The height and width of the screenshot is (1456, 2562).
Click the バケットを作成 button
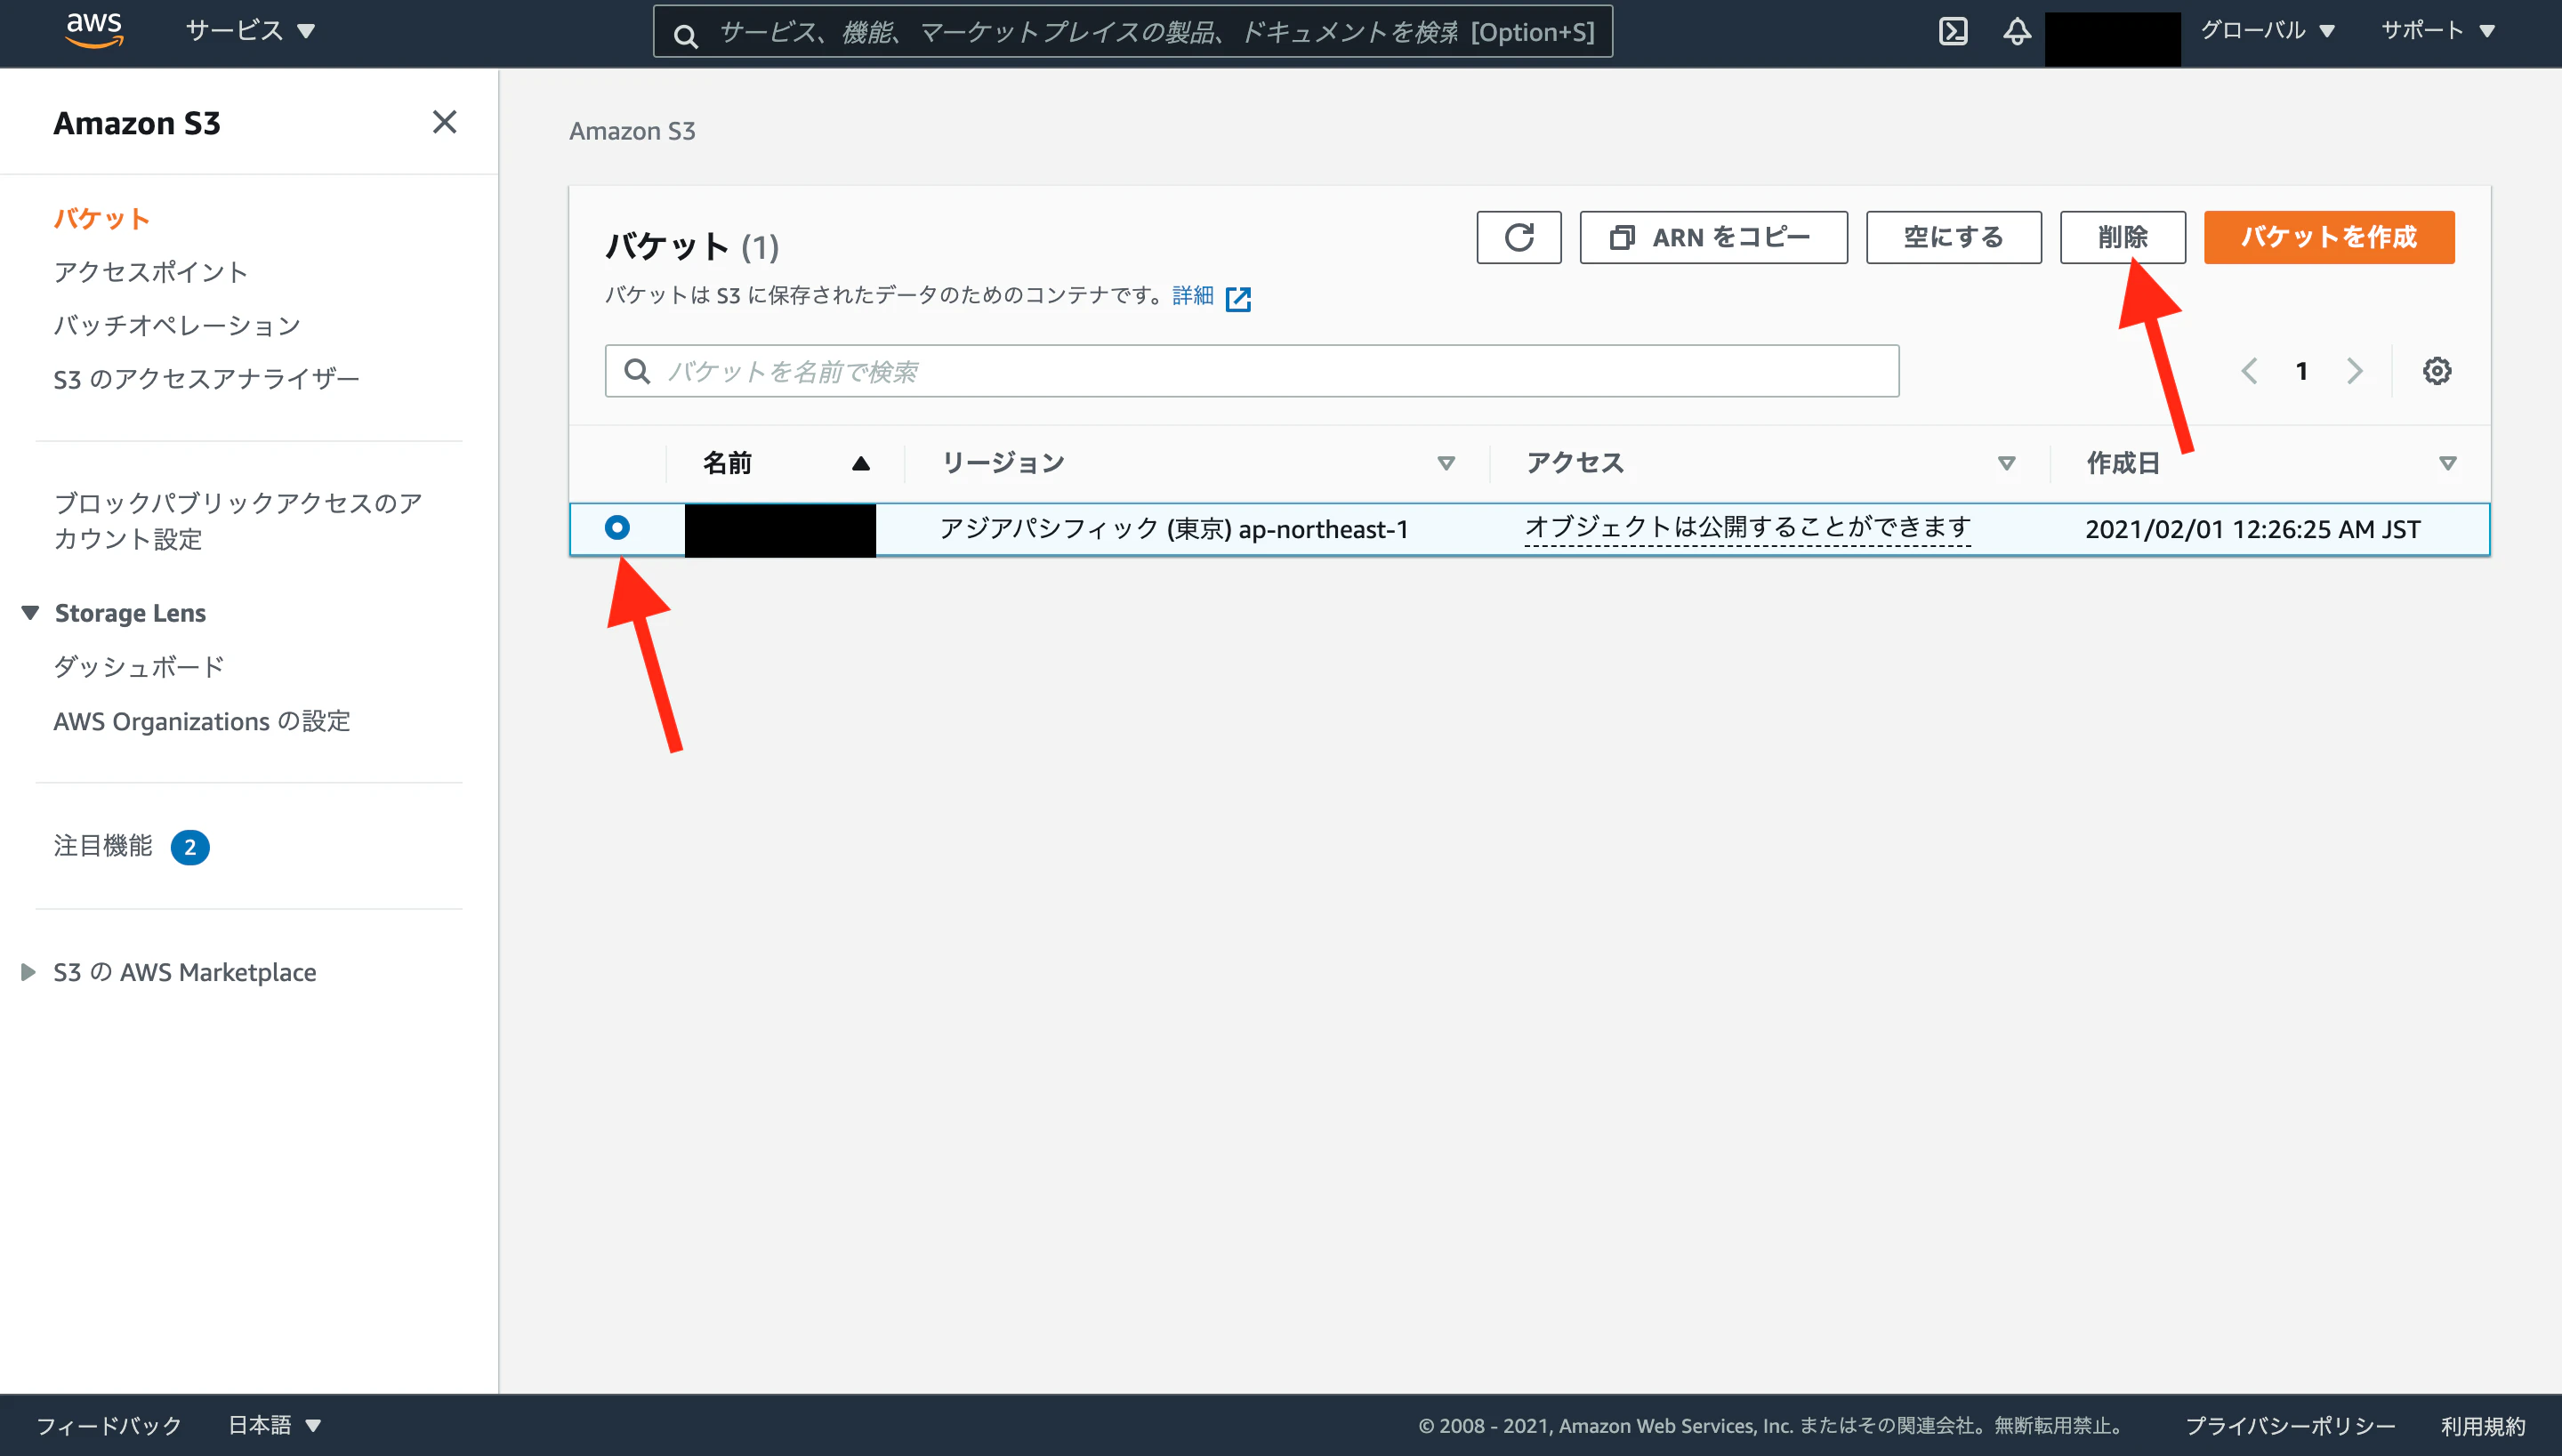tap(2328, 237)
